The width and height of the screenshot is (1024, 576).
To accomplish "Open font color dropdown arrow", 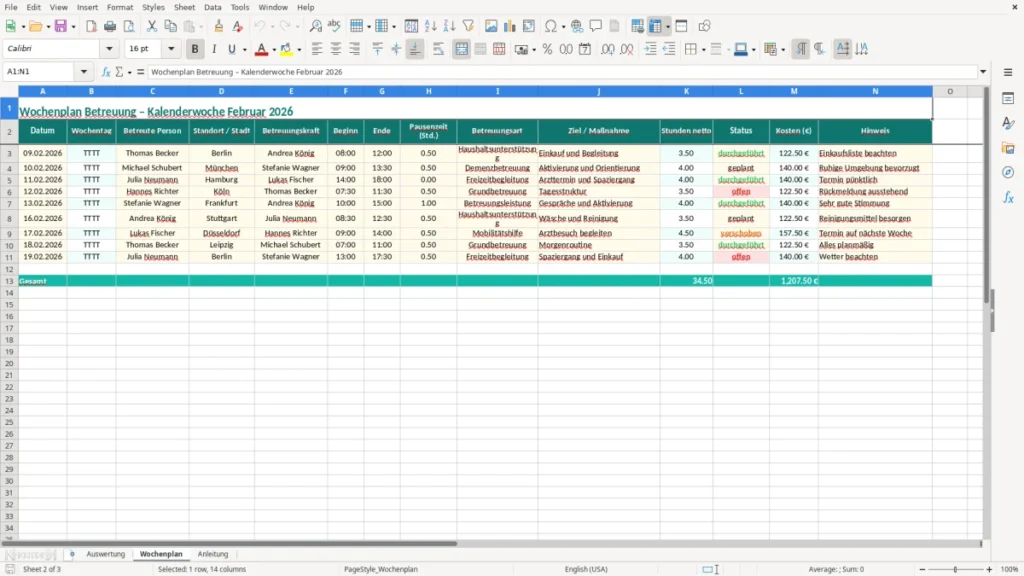I will pos(274,49).
